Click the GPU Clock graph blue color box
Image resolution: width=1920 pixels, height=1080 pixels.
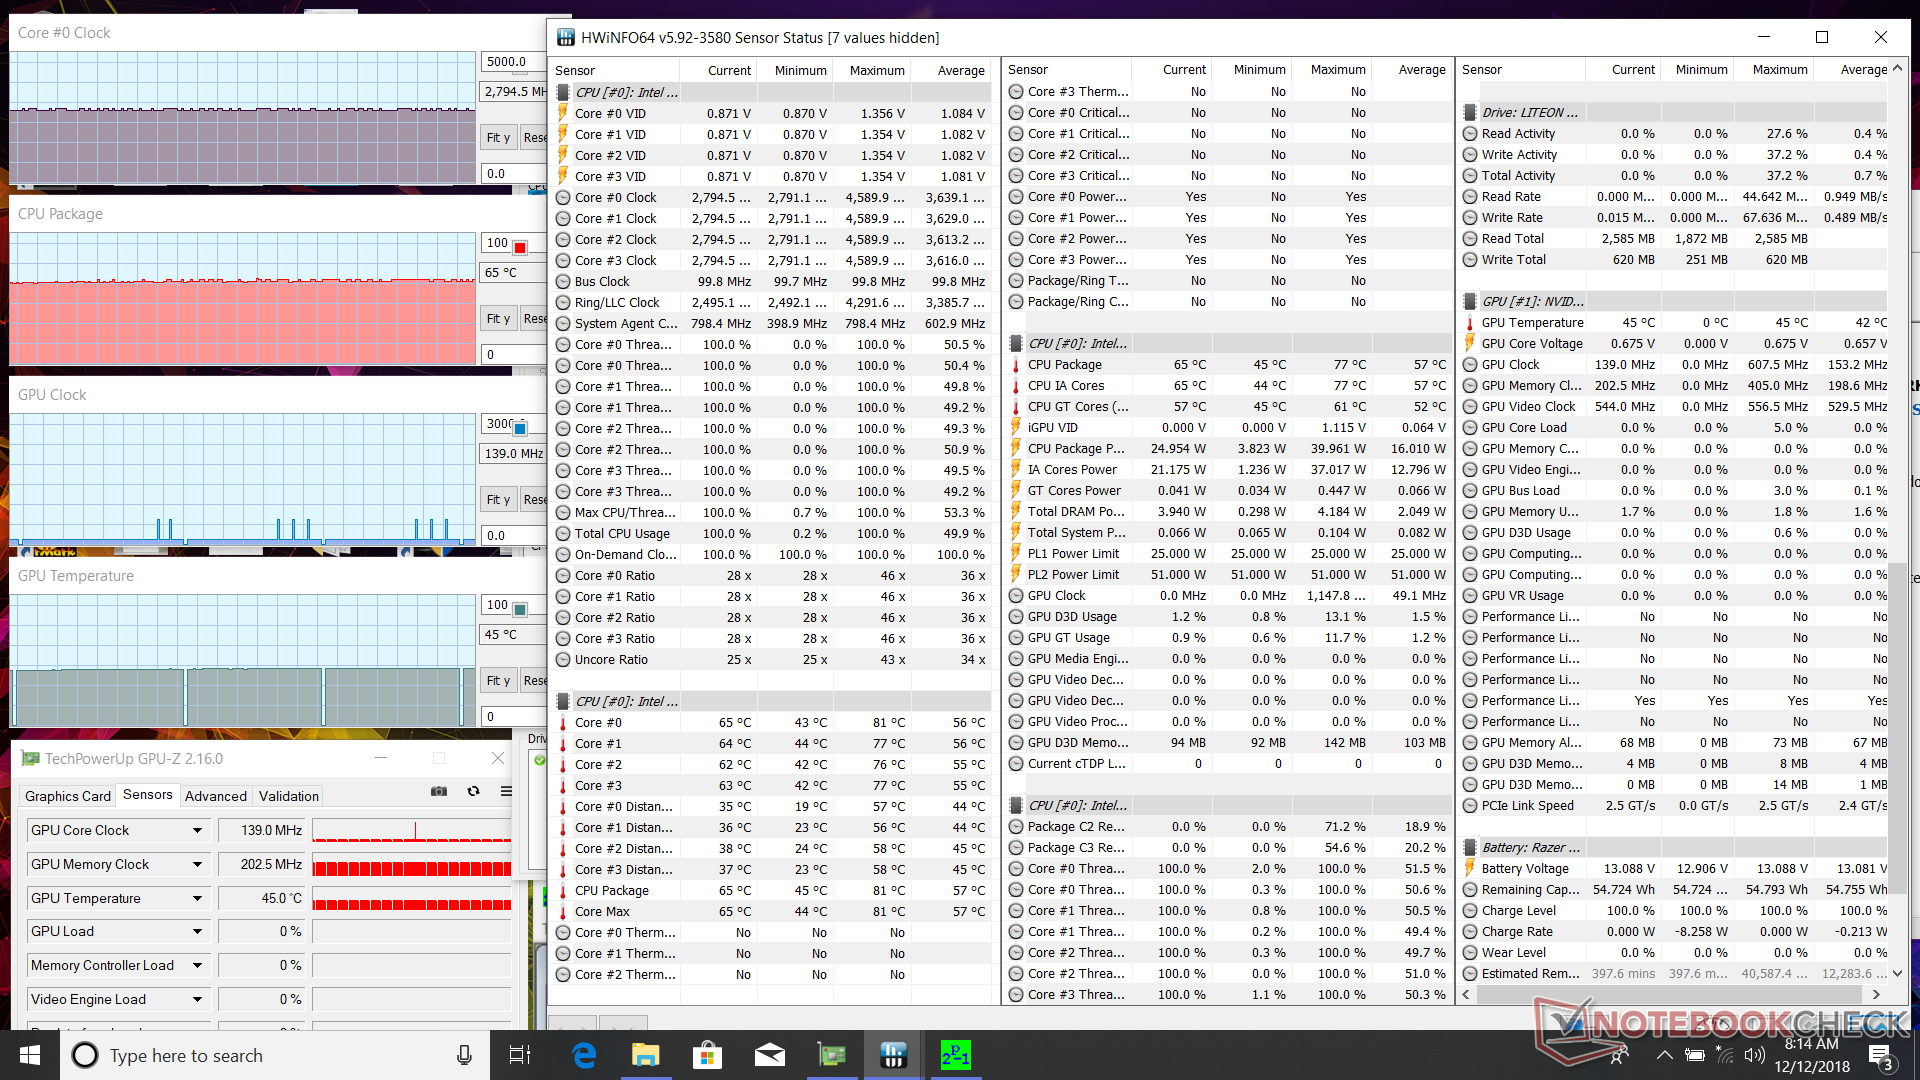(x=520, y=428)
